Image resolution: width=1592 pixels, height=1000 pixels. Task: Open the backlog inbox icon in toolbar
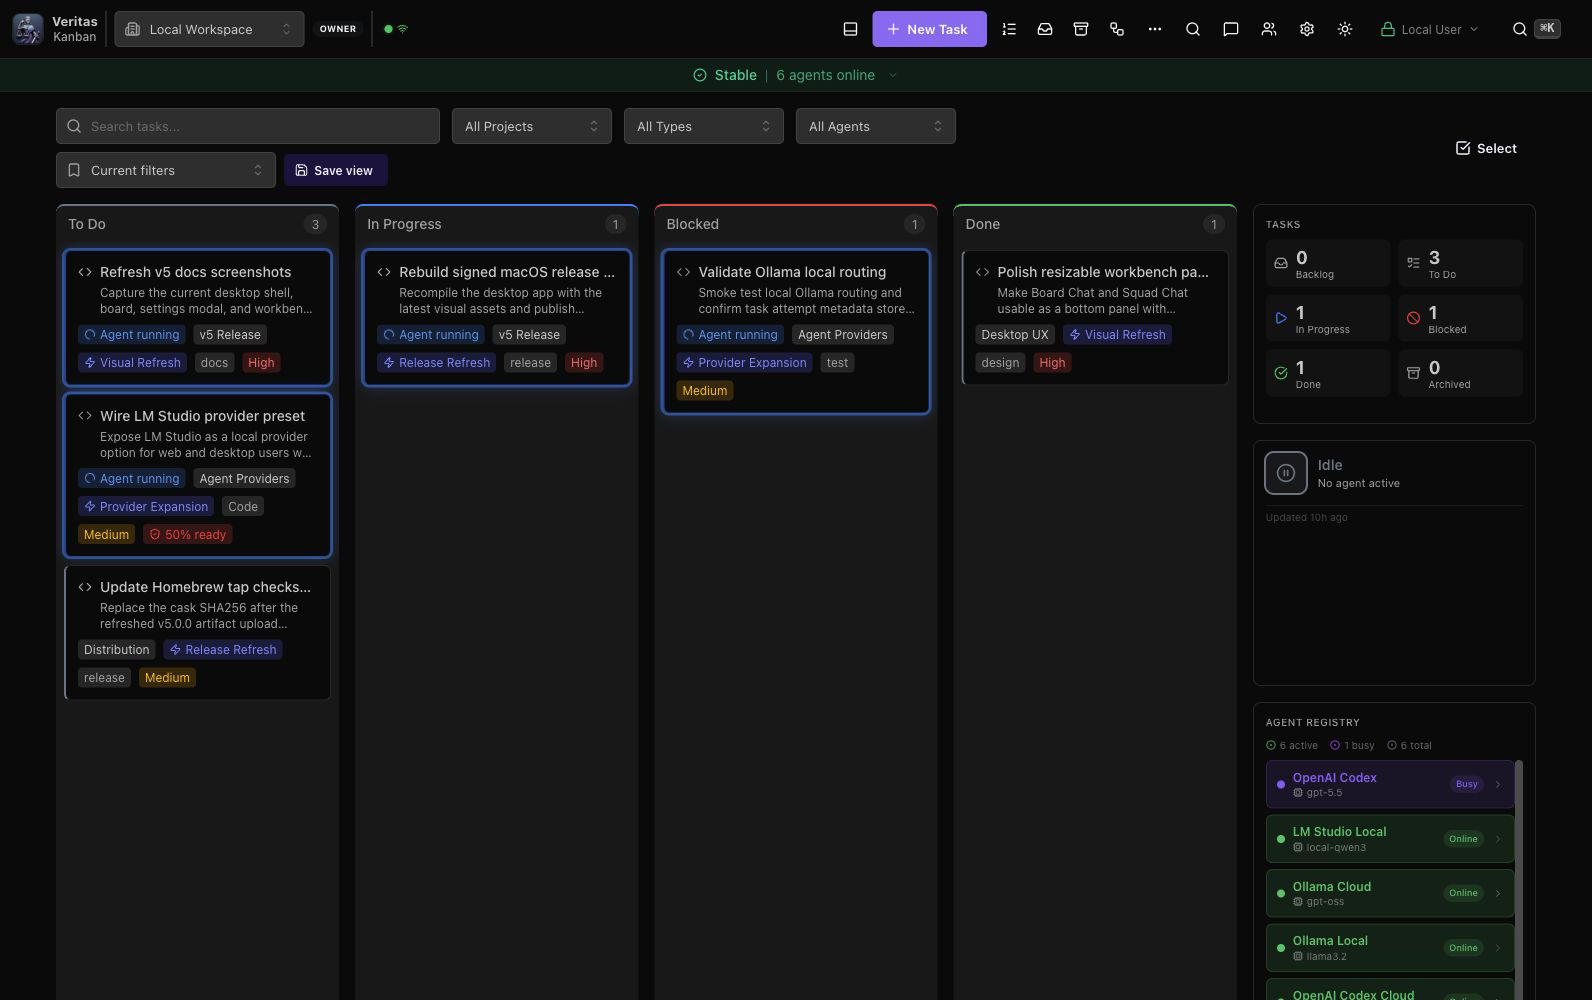1045,29
